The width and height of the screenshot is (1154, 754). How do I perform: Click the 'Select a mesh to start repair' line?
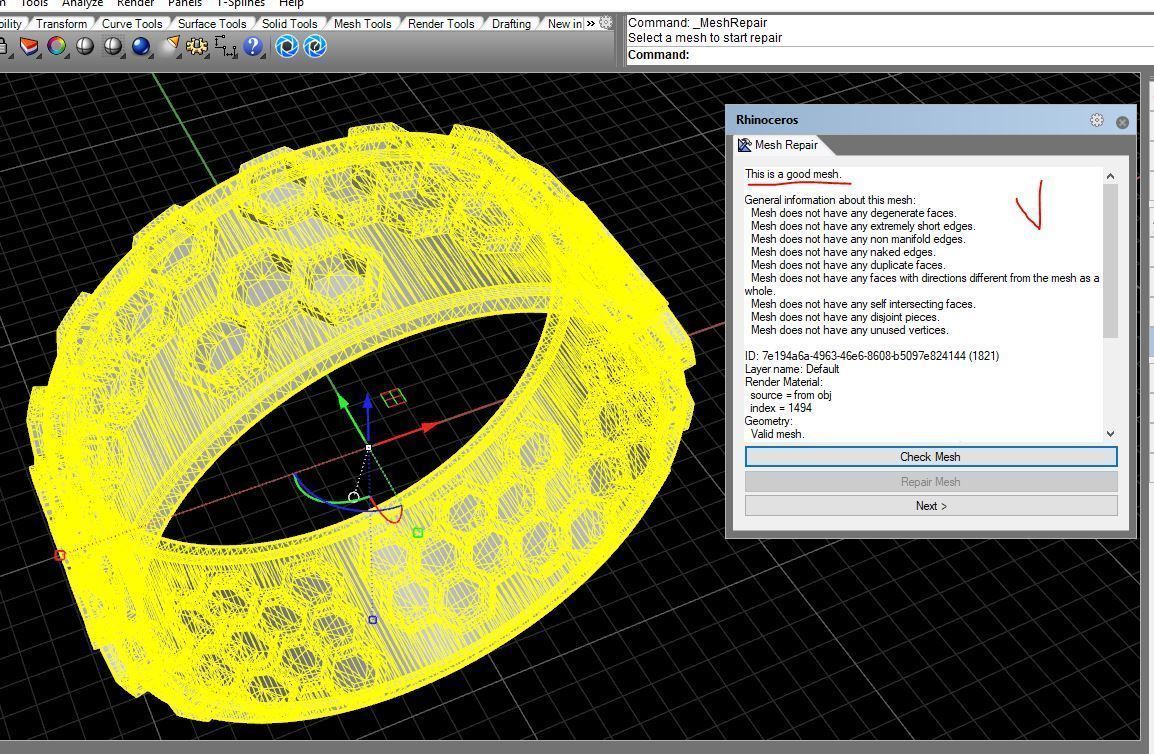point(704,38)
